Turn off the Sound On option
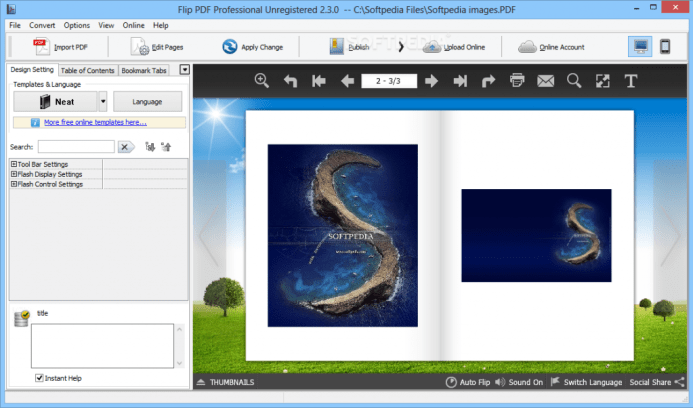Image resolution: width=693 pixels, height=408 pixels. (x=519, y=382)
